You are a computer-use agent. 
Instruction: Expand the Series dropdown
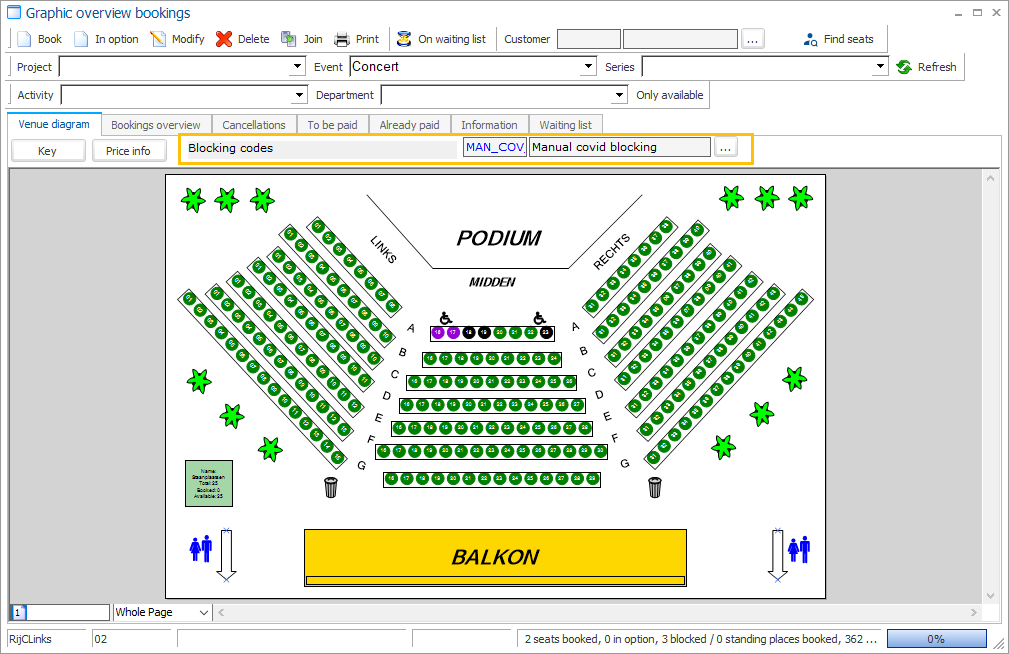pyautogui.click(x=879, y=67)
